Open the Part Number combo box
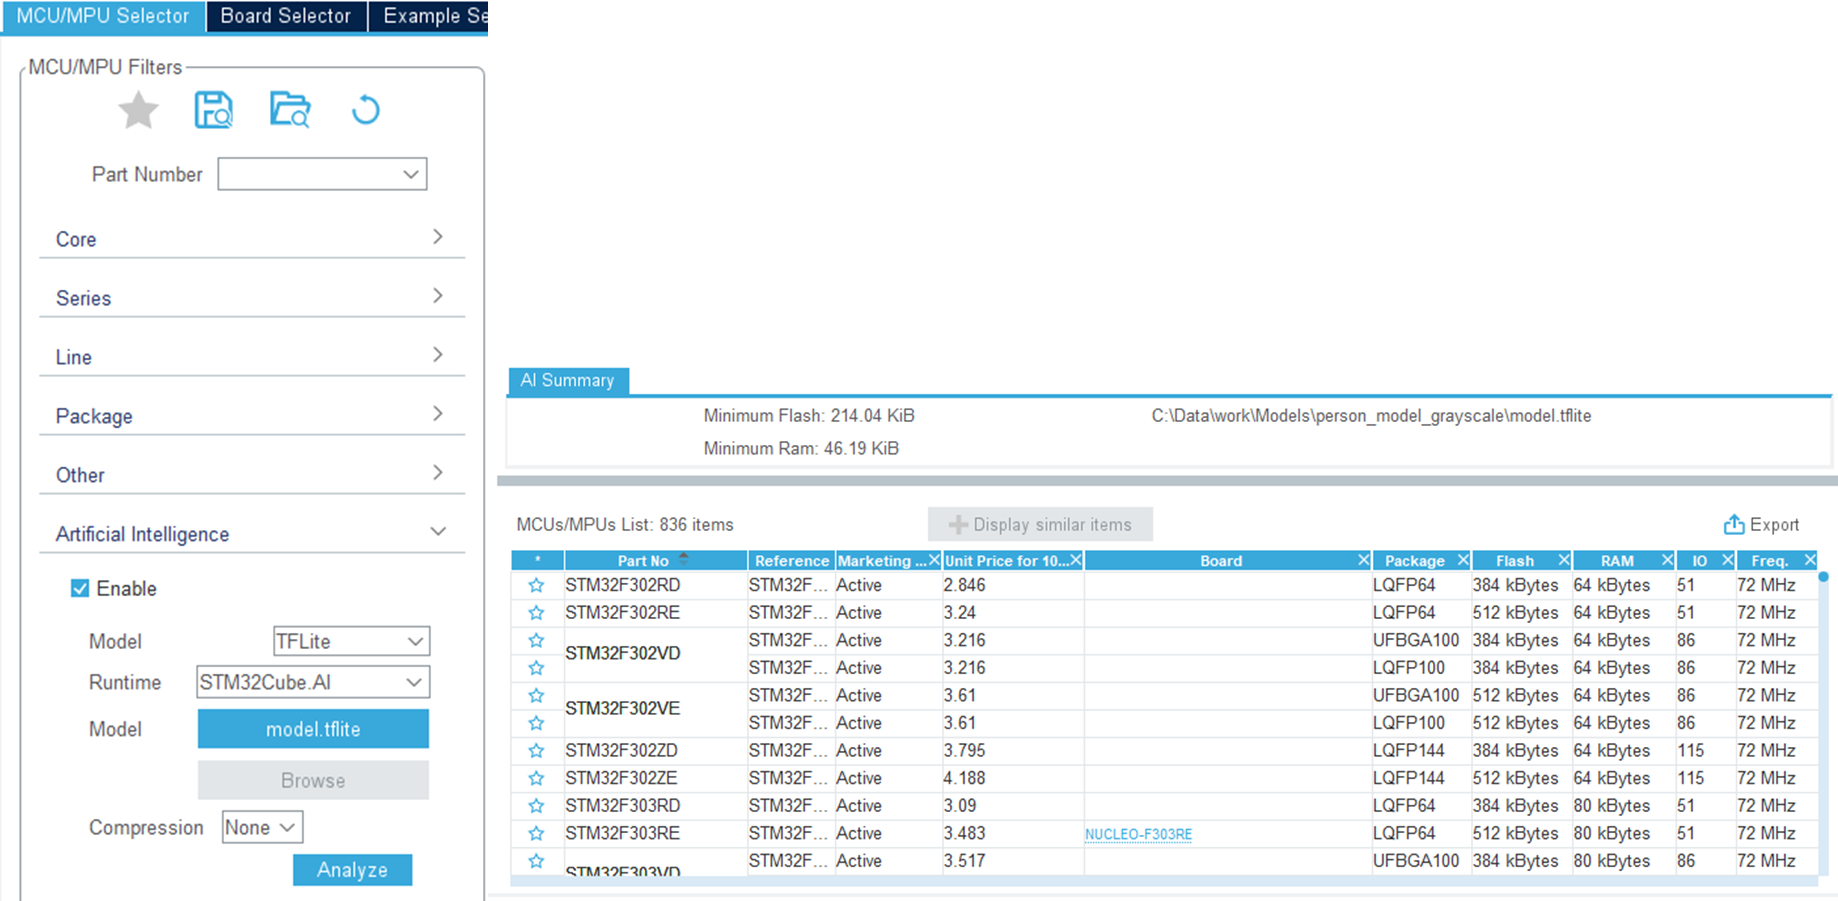 point(322,174)
